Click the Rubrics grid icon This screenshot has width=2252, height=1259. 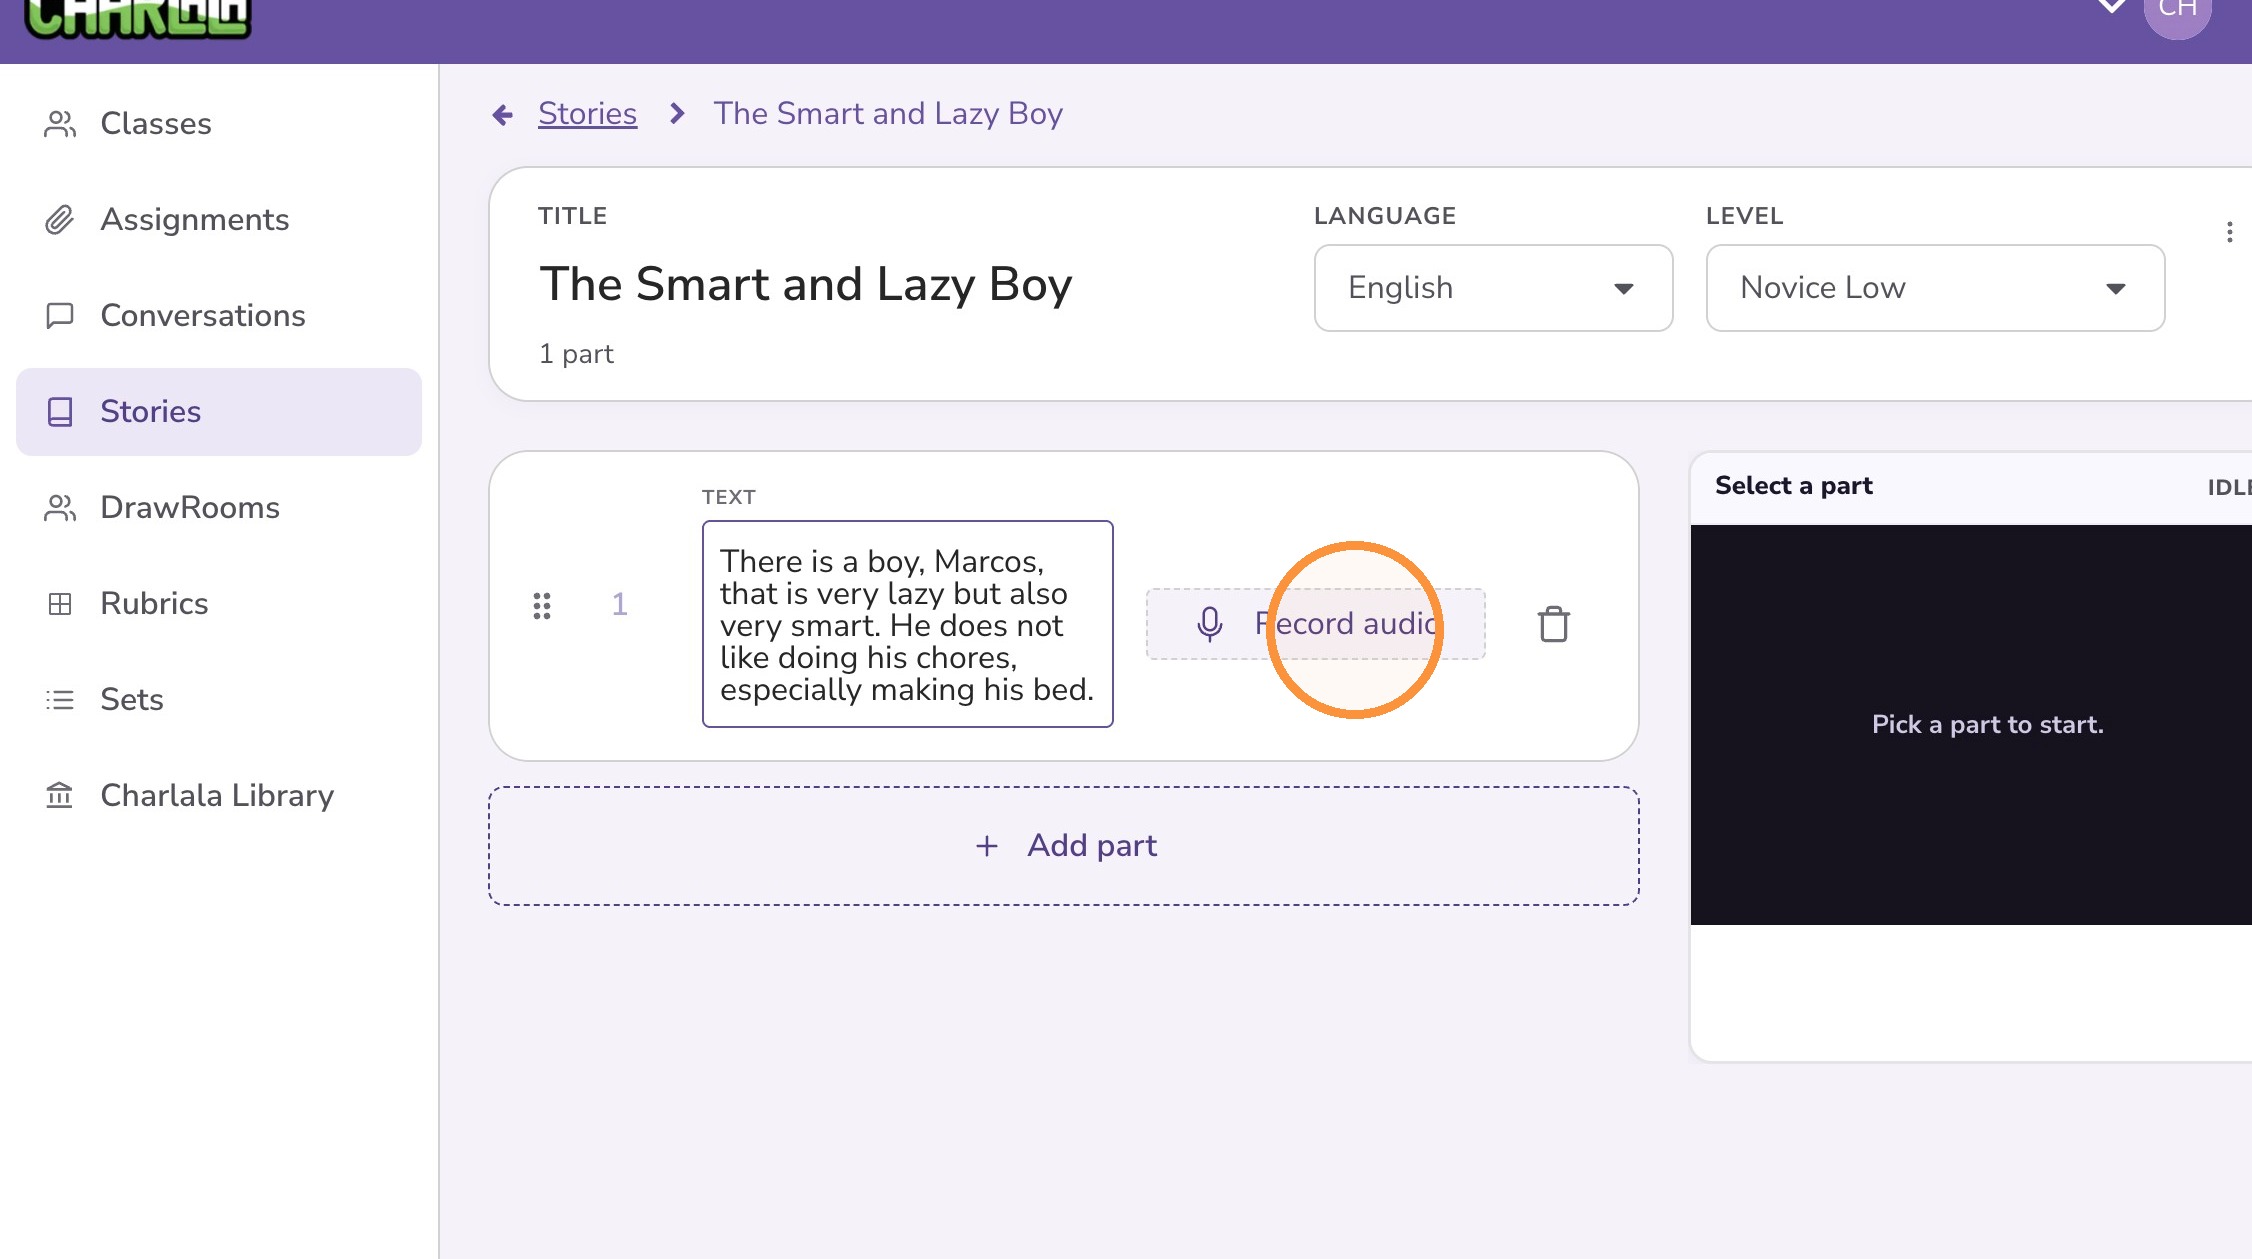click(60, 604)
